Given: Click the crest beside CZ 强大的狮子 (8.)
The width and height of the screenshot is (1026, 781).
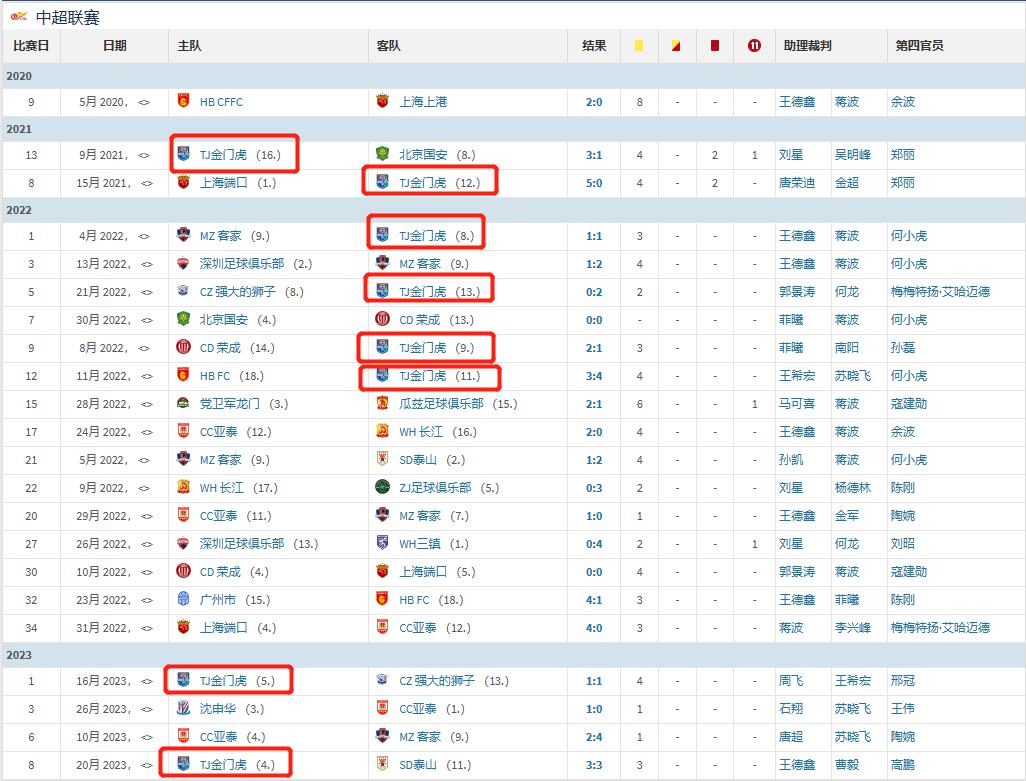Looking at the screenshot, I should click(x=184, y=291).
